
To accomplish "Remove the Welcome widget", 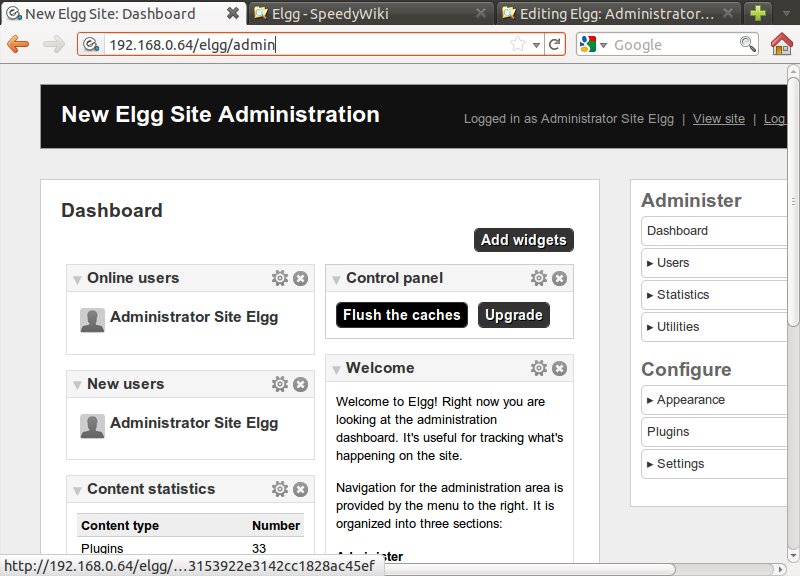I will 560,368.
